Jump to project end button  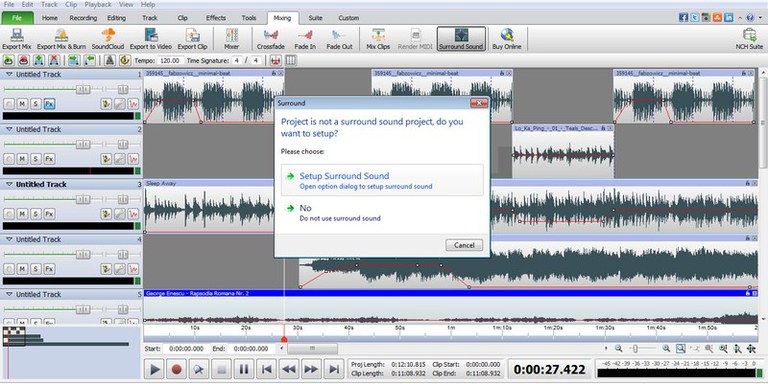tap(333, 369)
